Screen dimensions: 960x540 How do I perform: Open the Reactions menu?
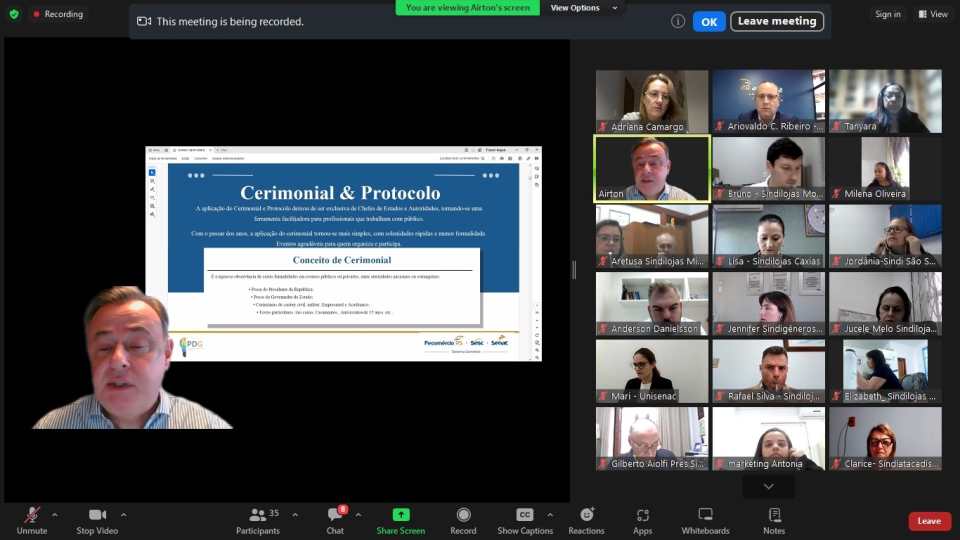[x=586, y=520]
